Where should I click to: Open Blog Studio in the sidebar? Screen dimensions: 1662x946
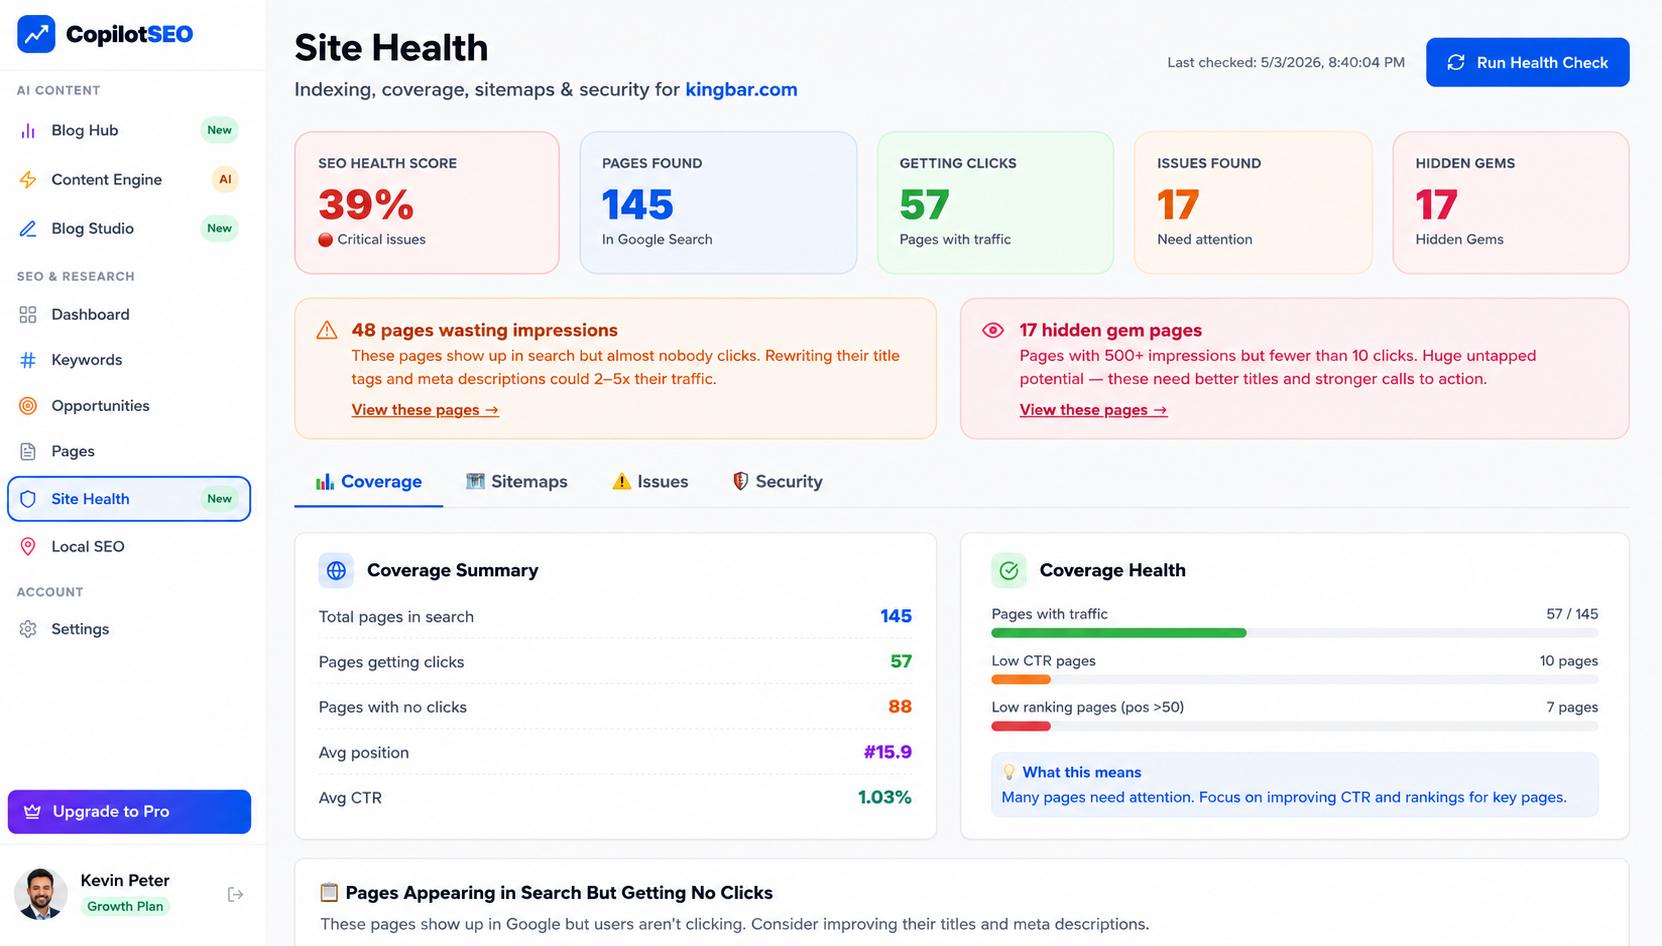129,229
